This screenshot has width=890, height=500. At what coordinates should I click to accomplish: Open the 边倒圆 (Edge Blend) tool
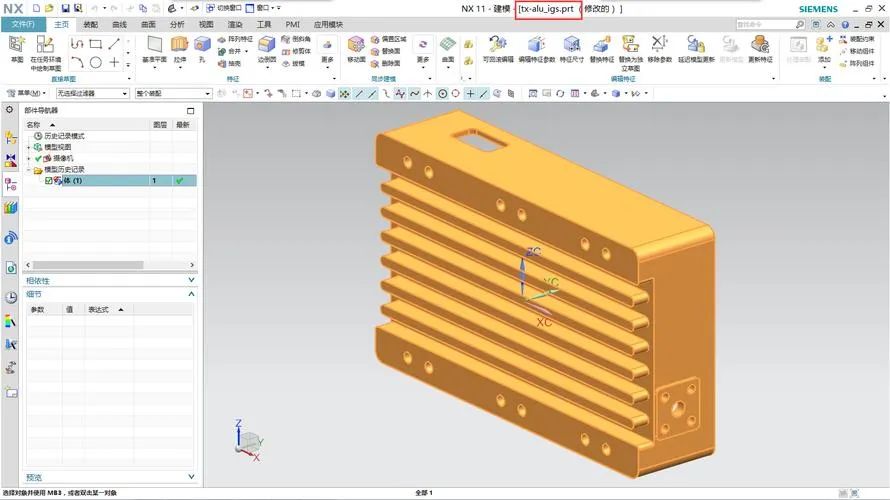(x=267, y=47)
